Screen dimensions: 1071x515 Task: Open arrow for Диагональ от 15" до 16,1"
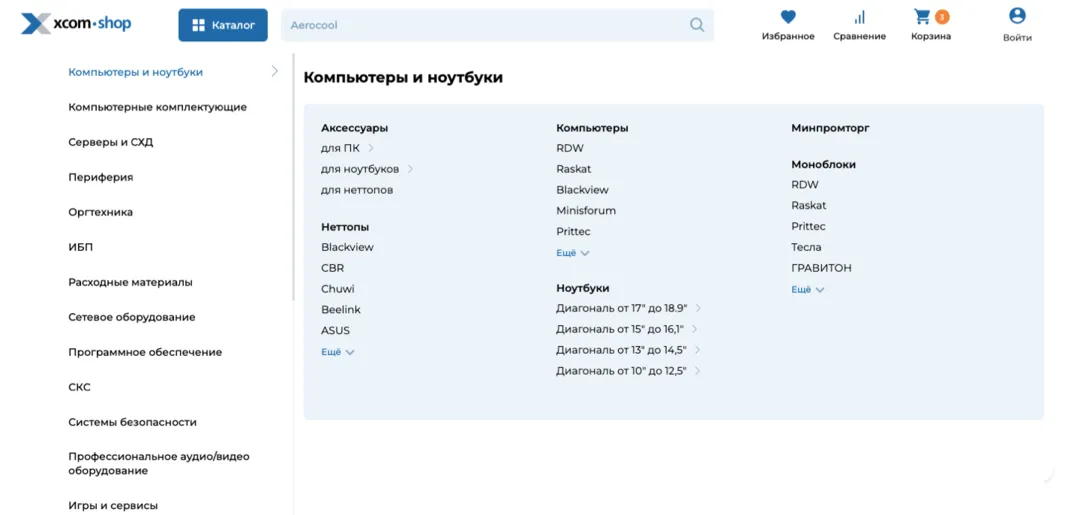click(695, 329)
